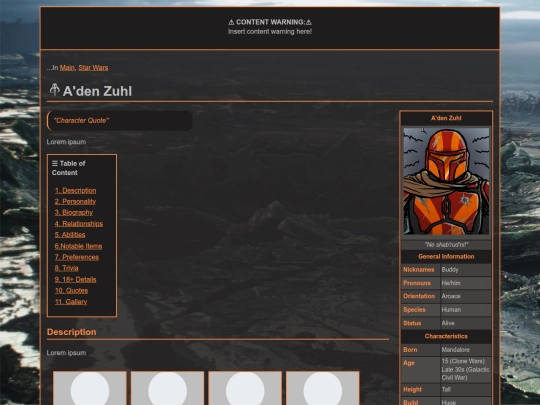540x405 pixels.
Task: Click the Characteristics header in infobox
Action: click(x=446, y=336)
